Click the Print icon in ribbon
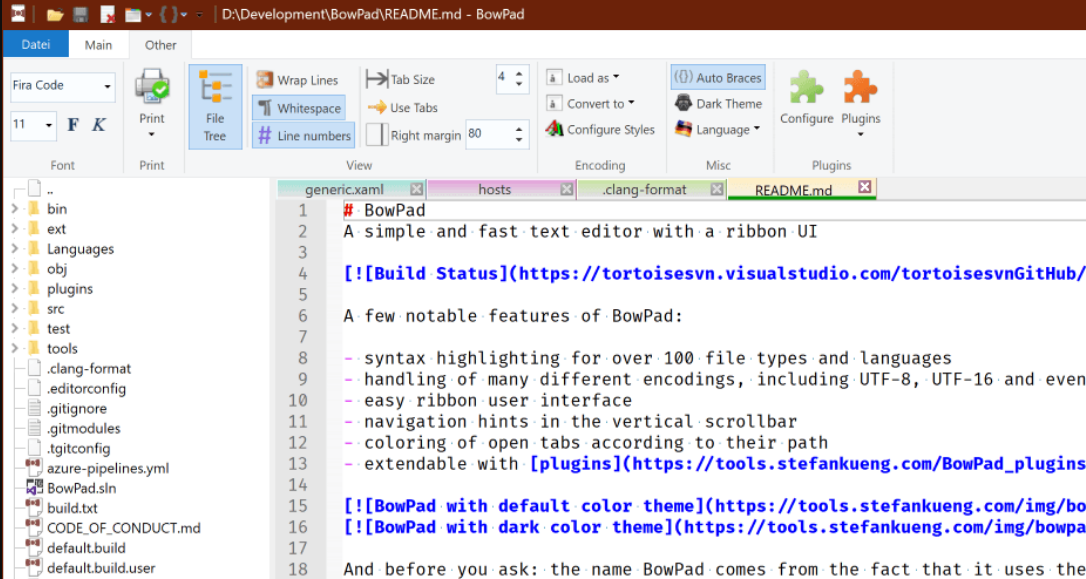 [x=152, y=92]
